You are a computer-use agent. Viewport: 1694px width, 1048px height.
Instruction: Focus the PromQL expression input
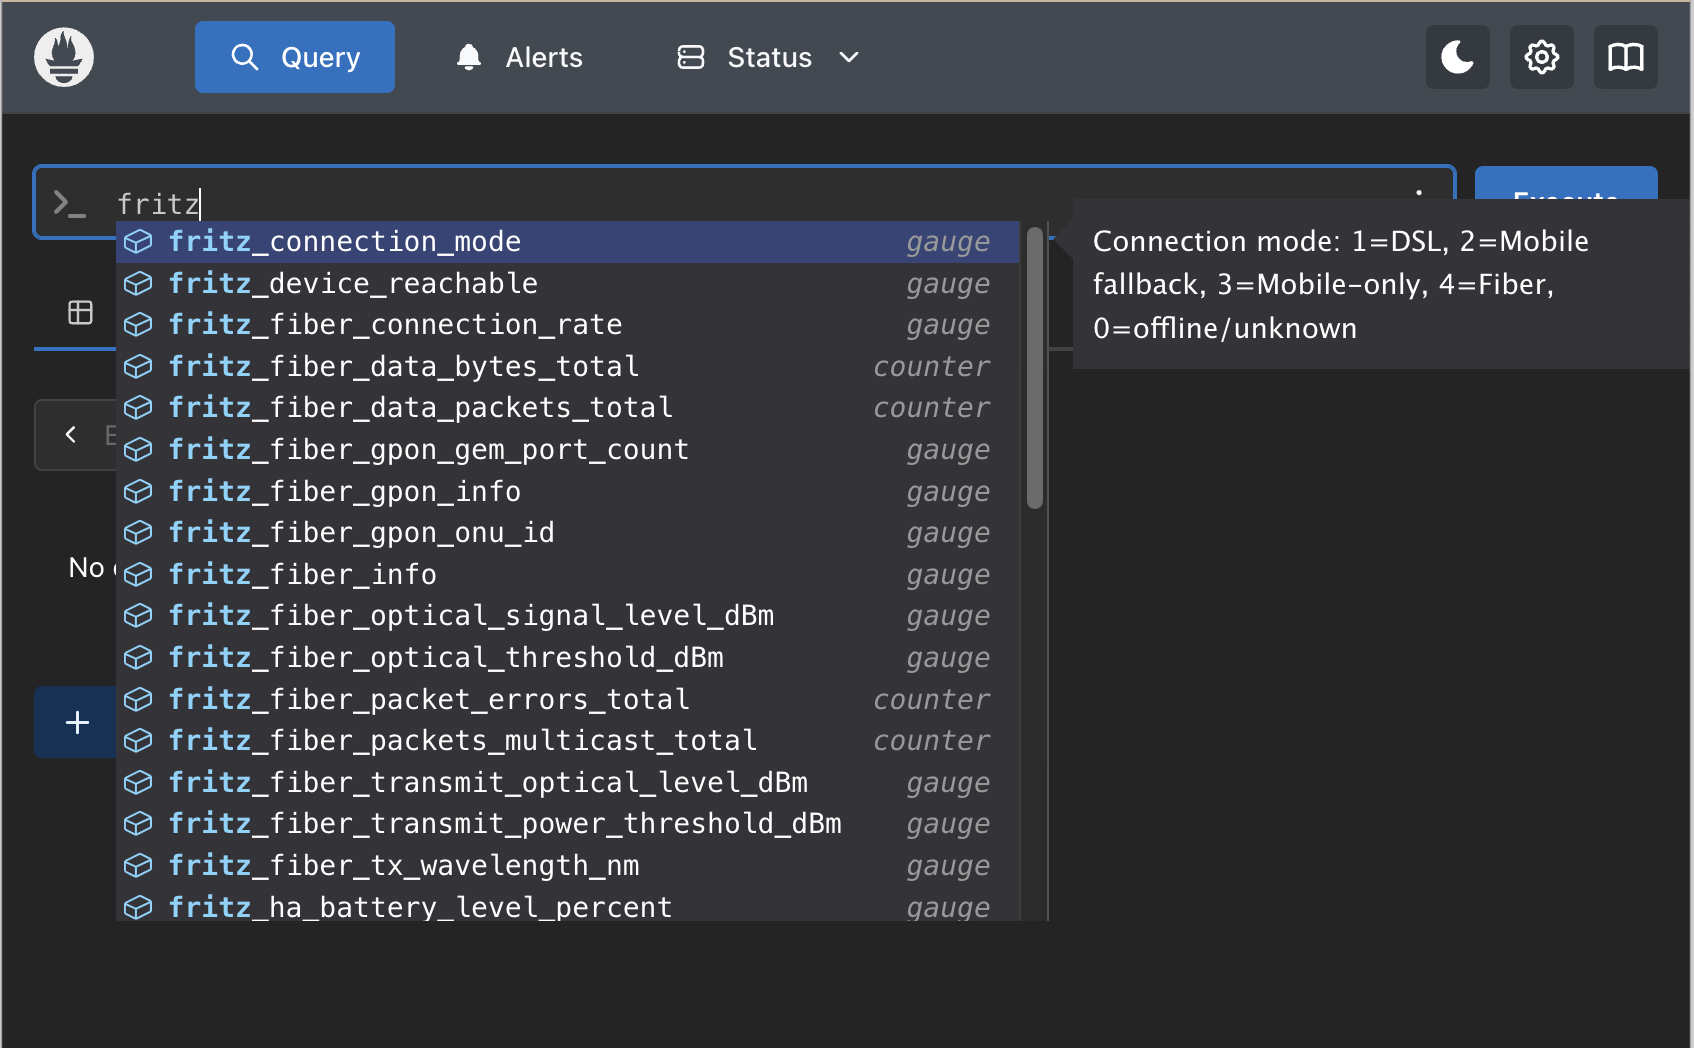click(x=745, y=203)
